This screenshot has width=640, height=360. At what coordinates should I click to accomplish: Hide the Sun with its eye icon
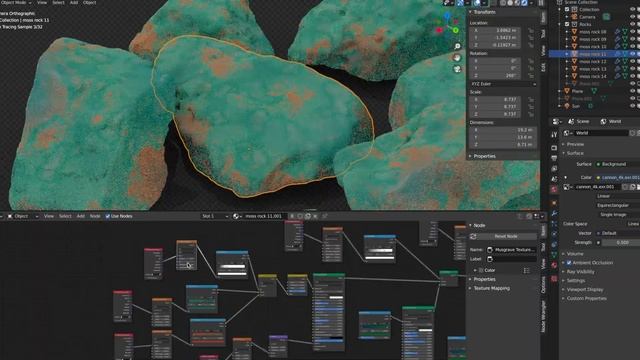(x=633, y=106)
